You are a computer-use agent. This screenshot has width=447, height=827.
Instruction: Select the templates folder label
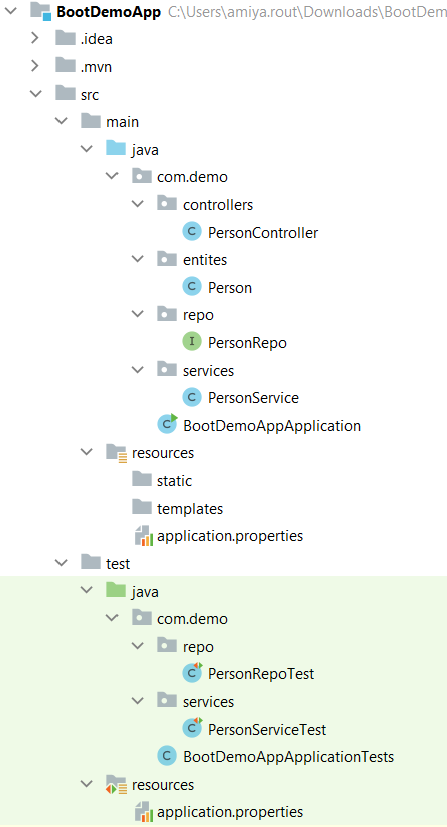coord(190,508)
